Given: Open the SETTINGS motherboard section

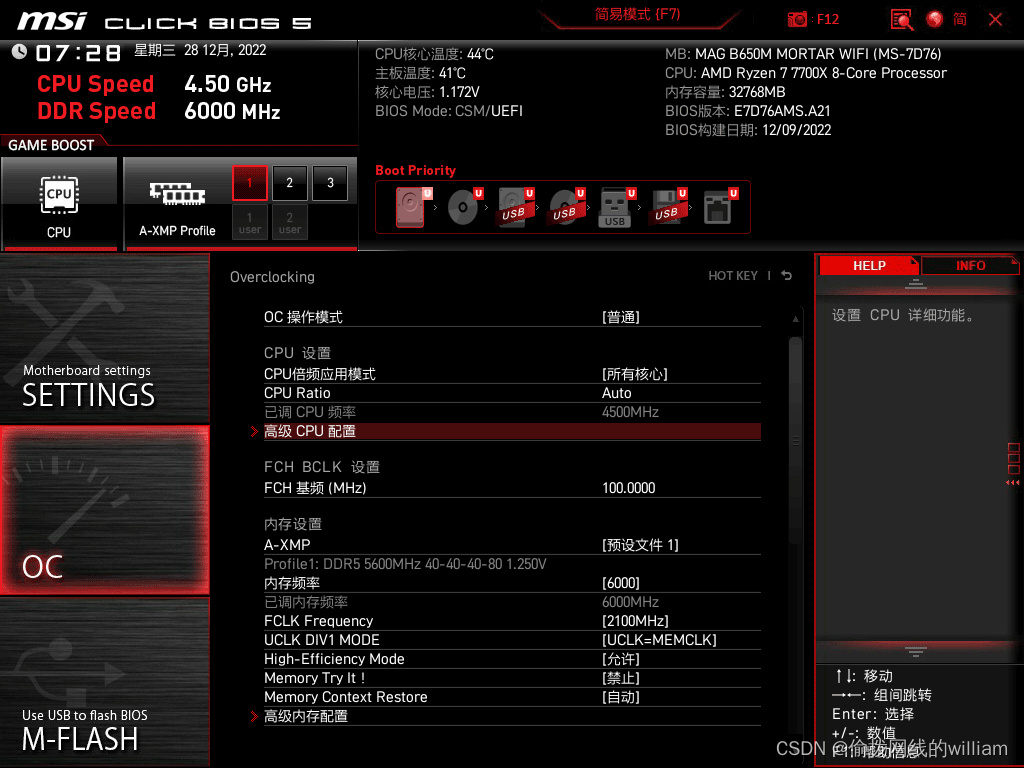Looking at the screenshot, I should 104,338.
